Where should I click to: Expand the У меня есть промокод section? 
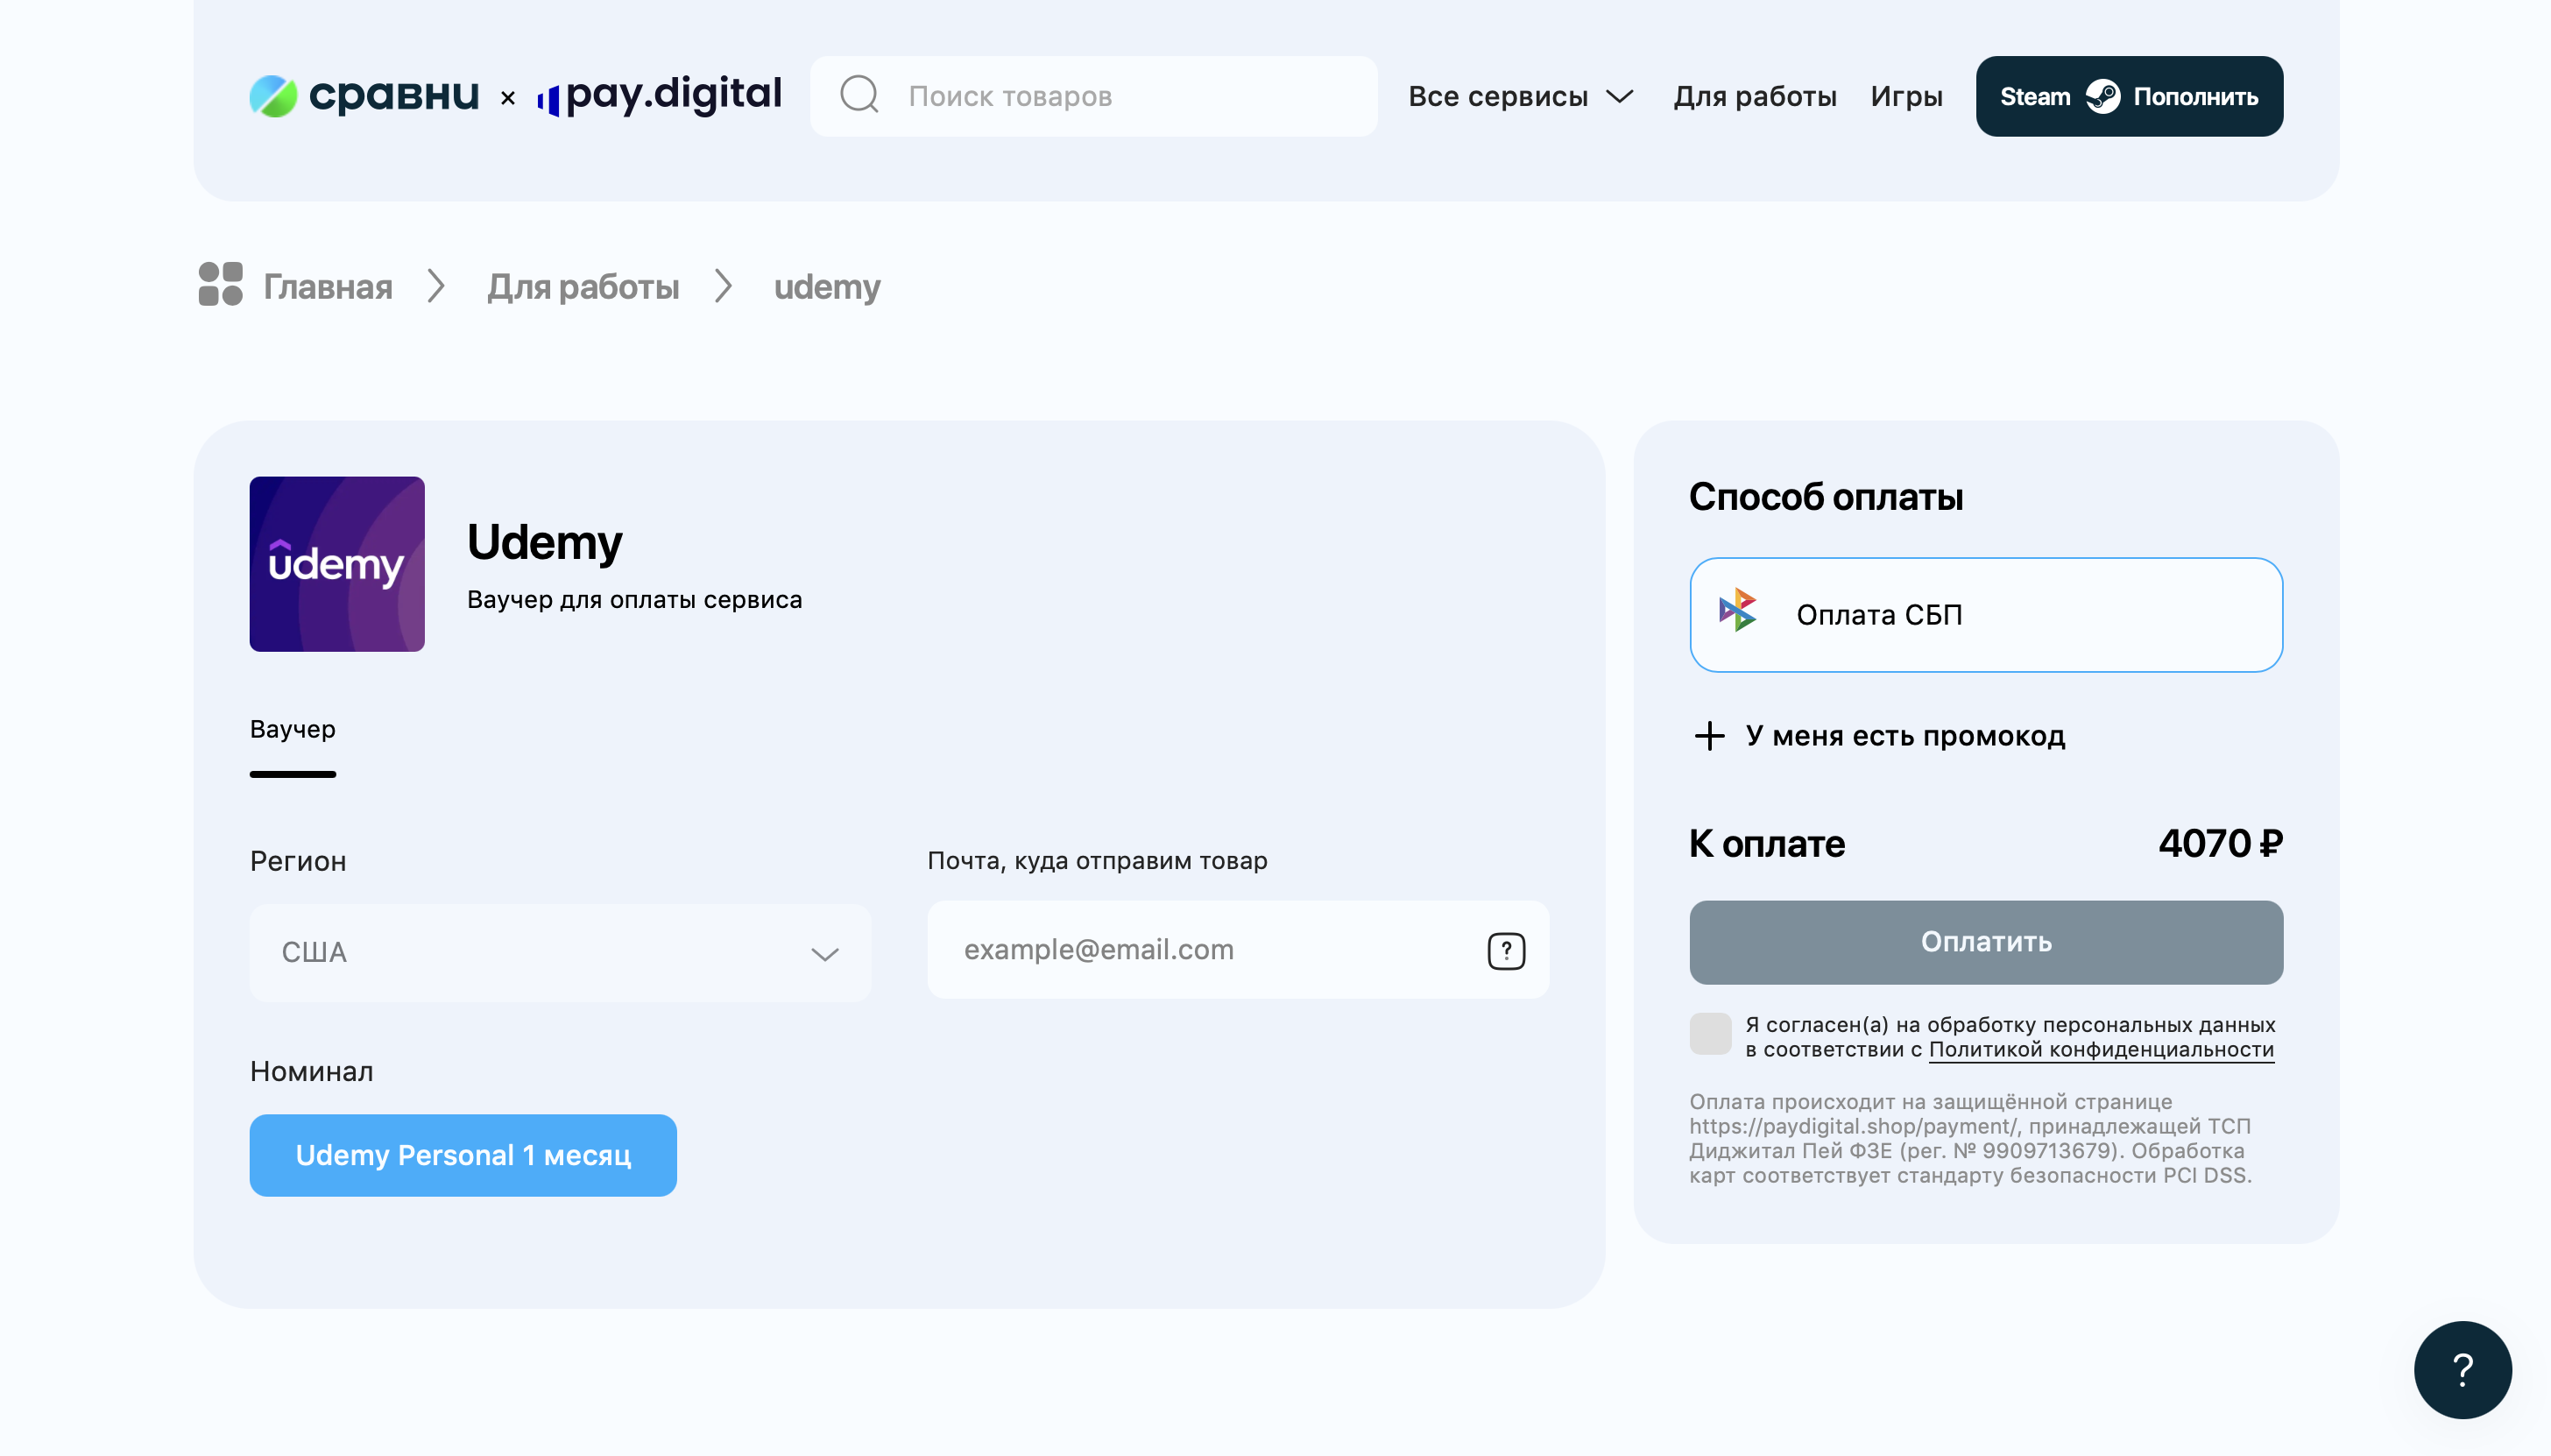point(1904,736)
